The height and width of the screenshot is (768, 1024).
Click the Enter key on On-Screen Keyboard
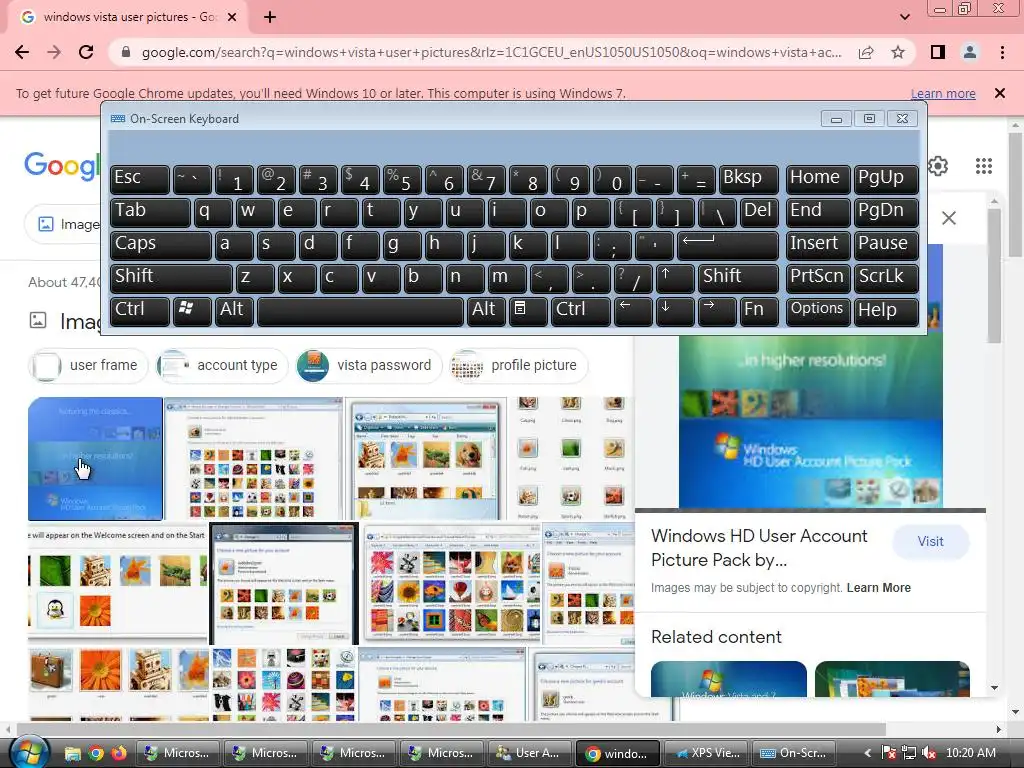pos(728,244)
